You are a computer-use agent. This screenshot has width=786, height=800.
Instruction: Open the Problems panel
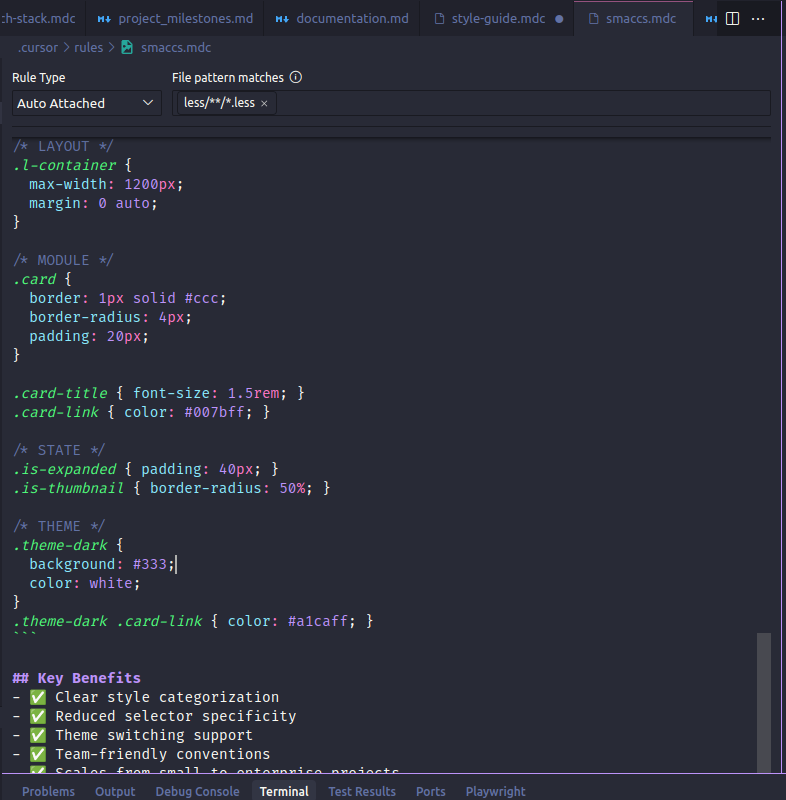48,790
